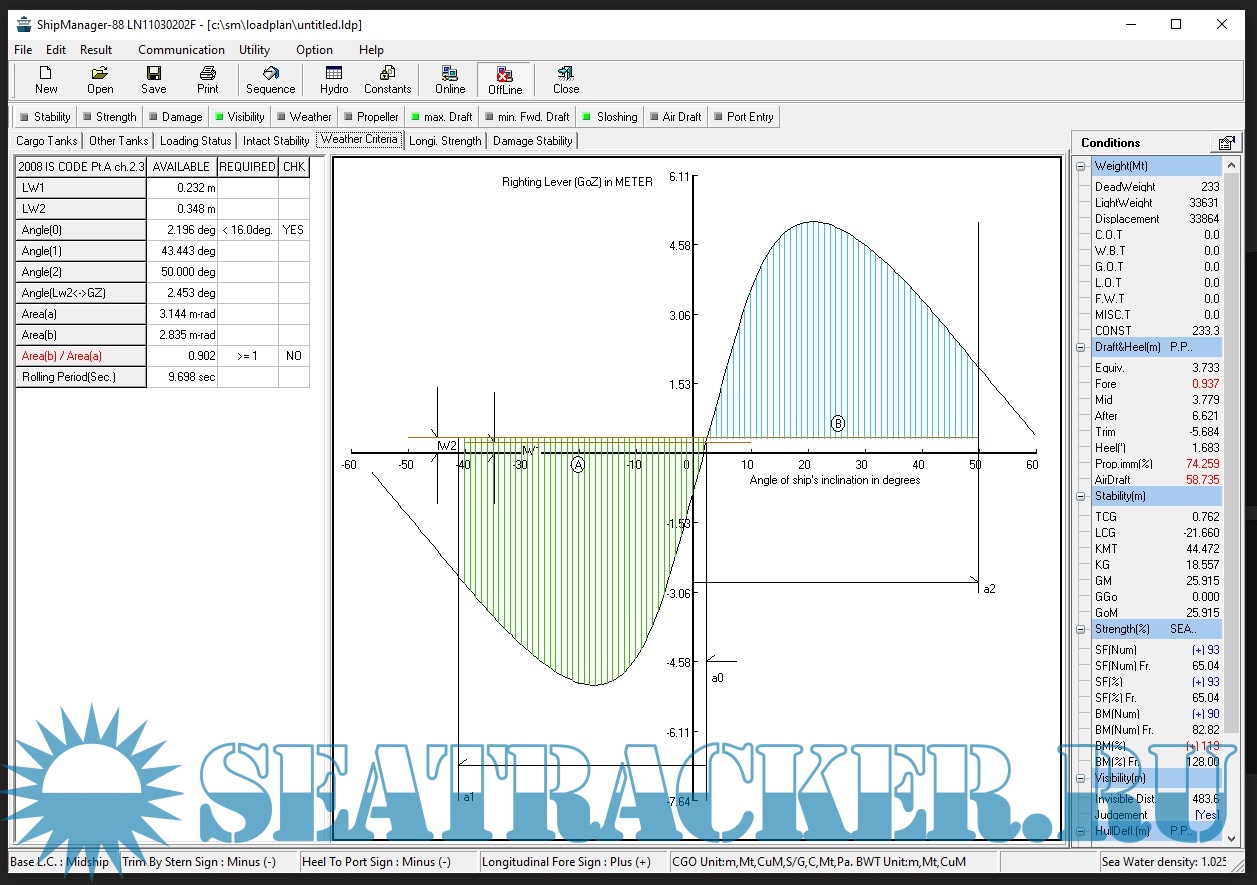Open the Utility menu
The height and width of the screenshot is (885, 1257).
(x=254, y=50)
